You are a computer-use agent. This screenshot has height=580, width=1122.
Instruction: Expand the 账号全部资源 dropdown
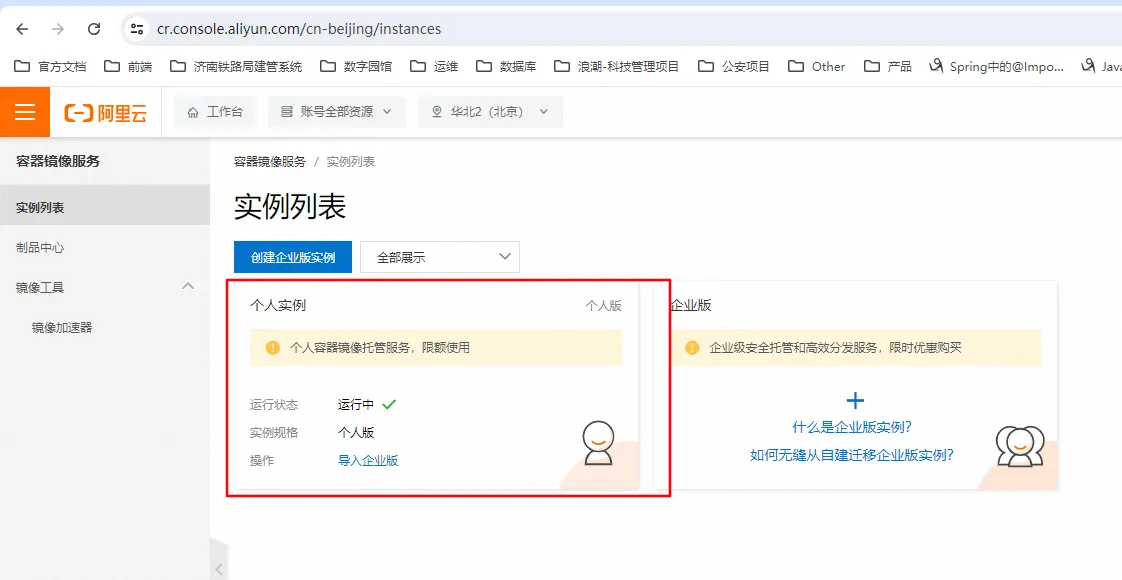click(x=336, y=112)
